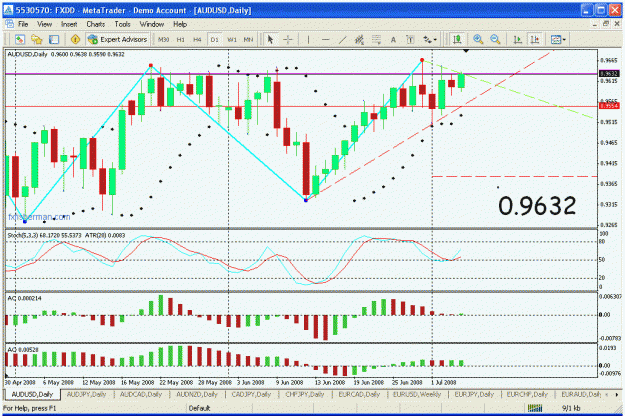Image resolution: width=625 pixels, height=416 pixels.
Task: Enable Expert Advisors button
Action: click(x=118, y=39)
